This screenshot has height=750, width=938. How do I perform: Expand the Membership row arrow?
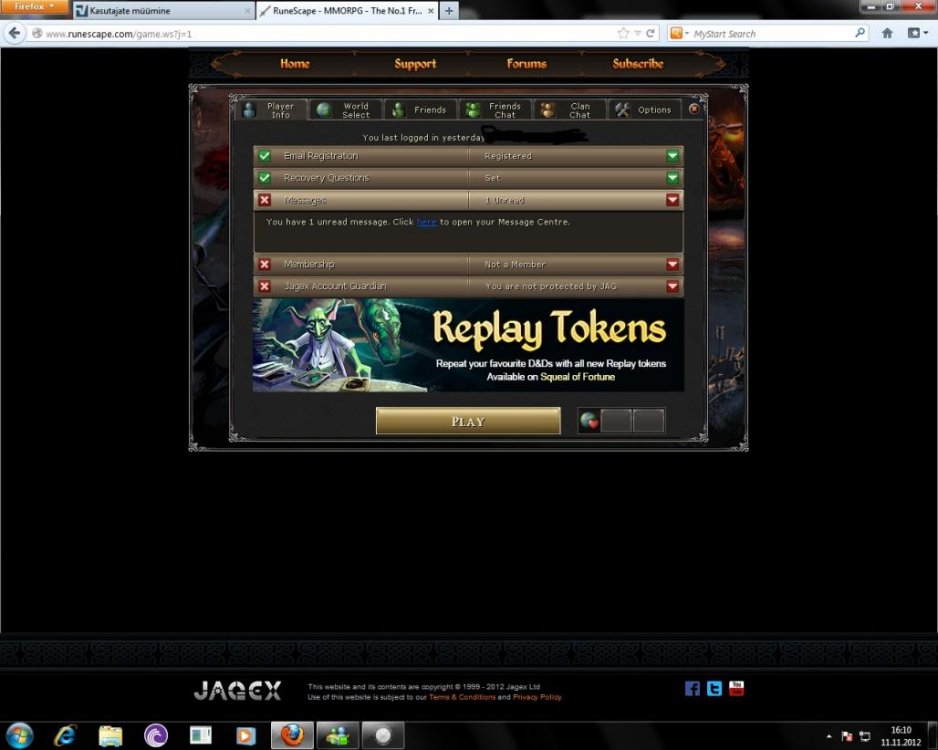(672, 264)
